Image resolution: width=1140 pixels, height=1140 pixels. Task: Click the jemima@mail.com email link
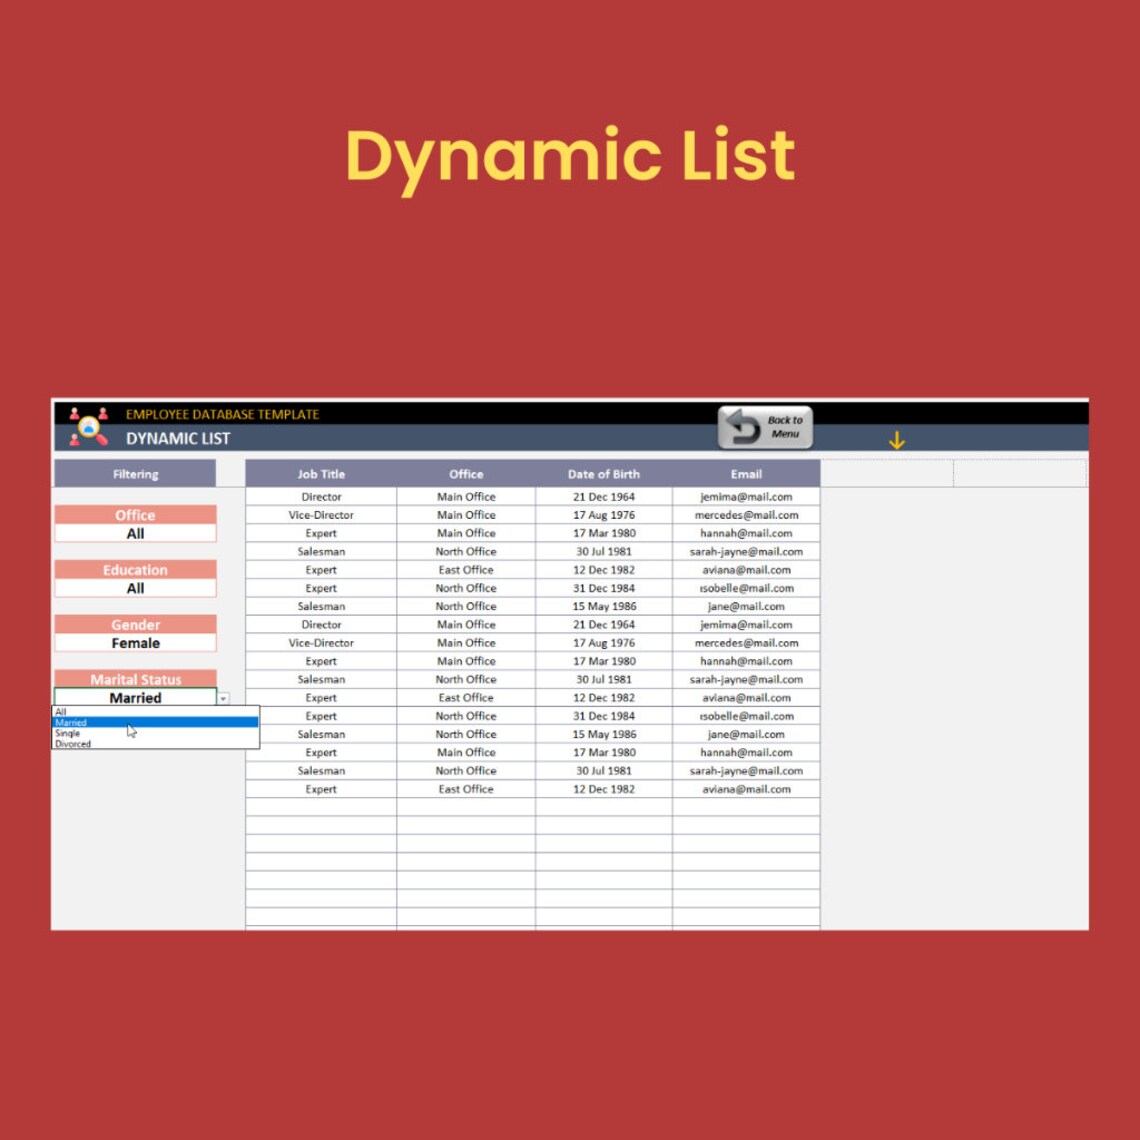point(745,496)
